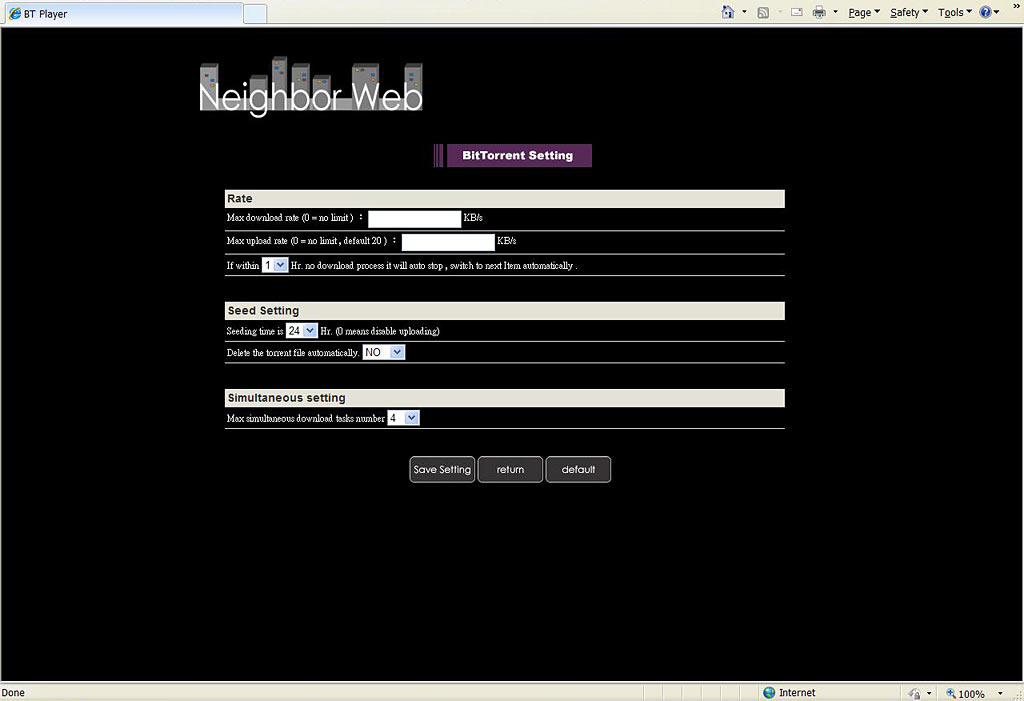Click the Print icon in the toolbar
The image size is (1024, 701).
(819, 12)
